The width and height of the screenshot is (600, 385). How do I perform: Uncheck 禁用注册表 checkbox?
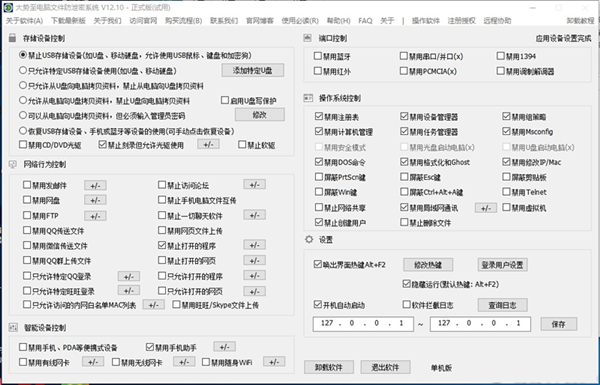point(319,116)
